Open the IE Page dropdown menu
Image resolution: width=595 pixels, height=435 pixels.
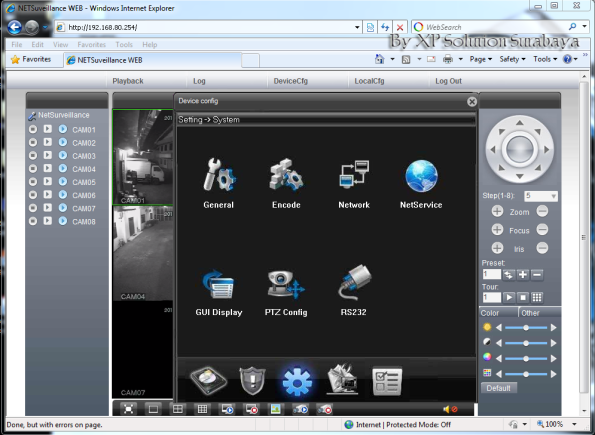481,59
